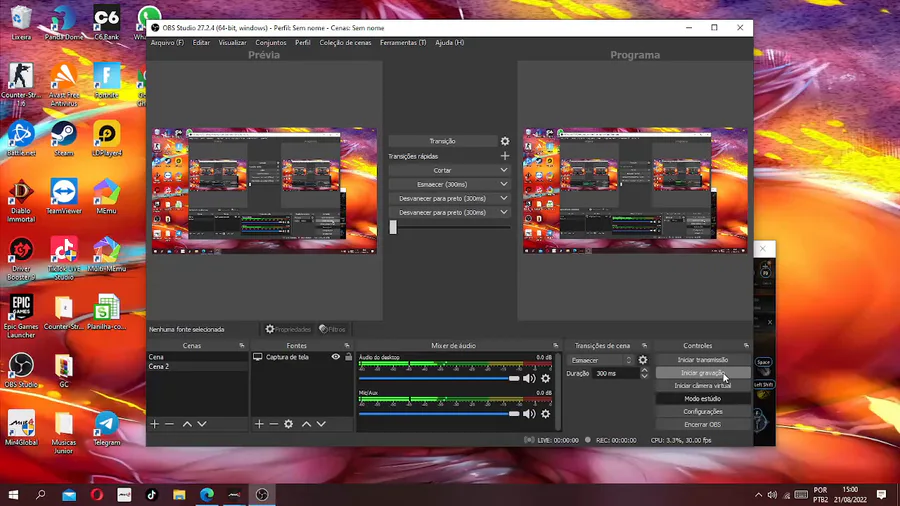Open Conjuntos menu

click(270, 42)
